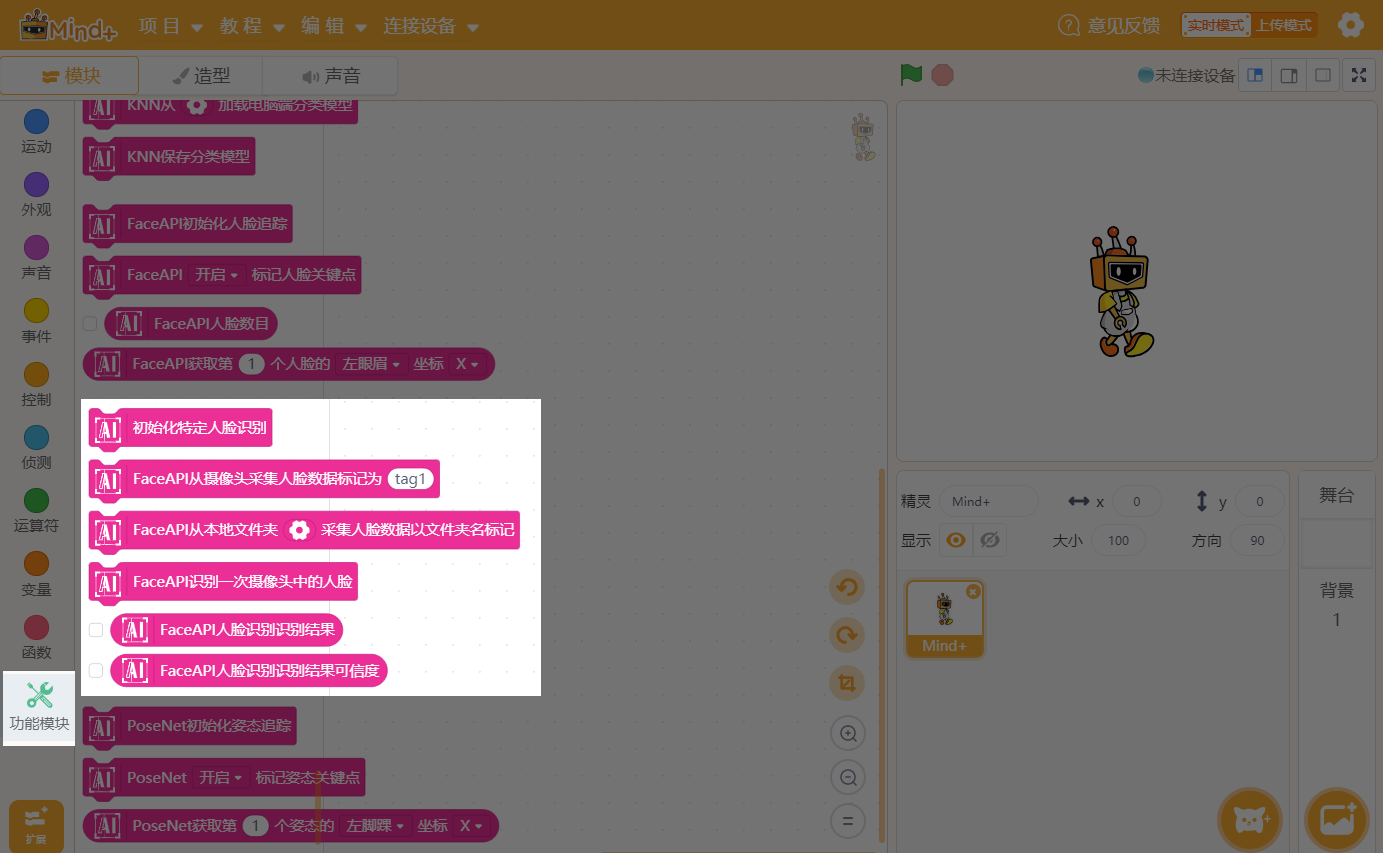
Task: Switch to the 声音 tab
Action: click(x=330, y=76)
